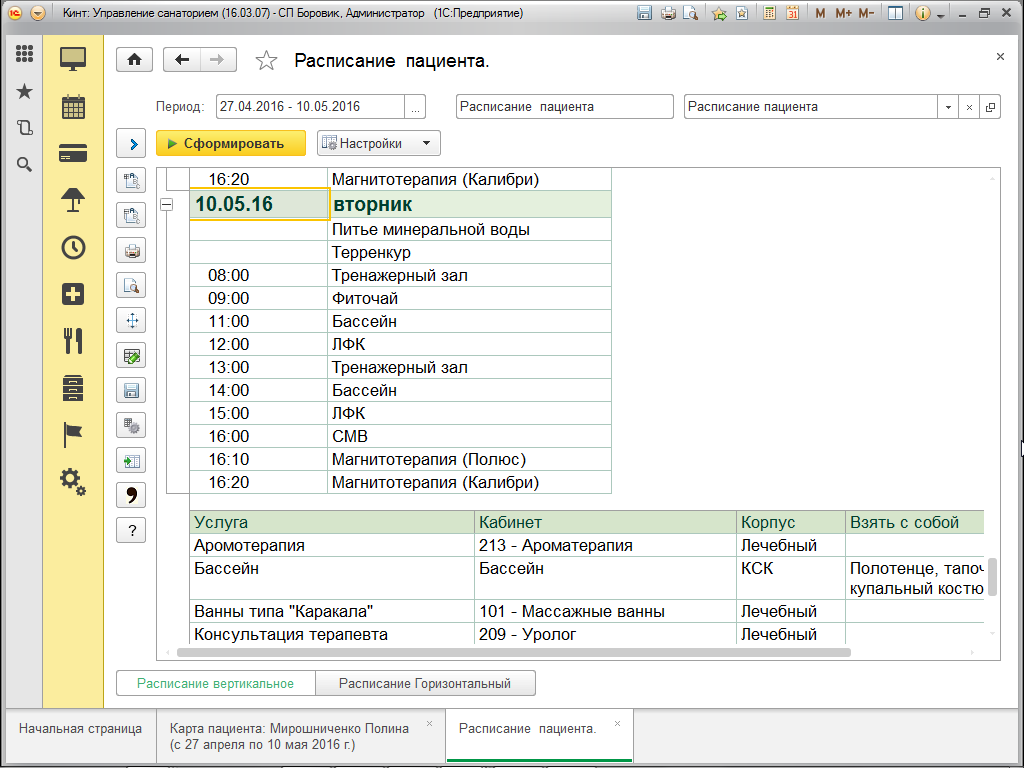
Task: Click the first variant structure icon
Action: (x=131, y=180)
